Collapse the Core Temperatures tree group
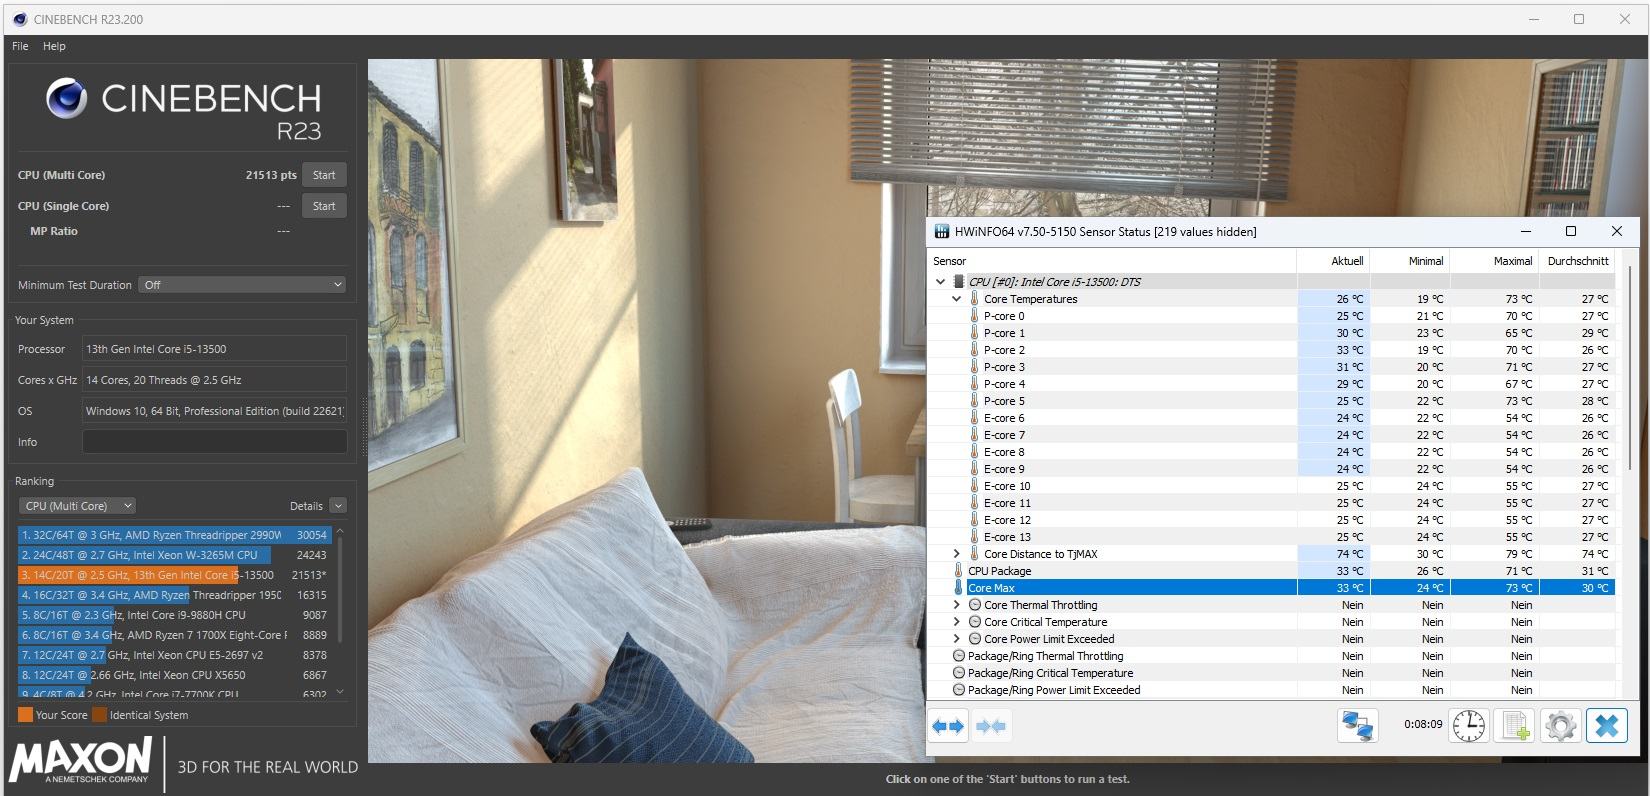The height and width of the screenshot is (796, 1650). [x=957, y=299]
